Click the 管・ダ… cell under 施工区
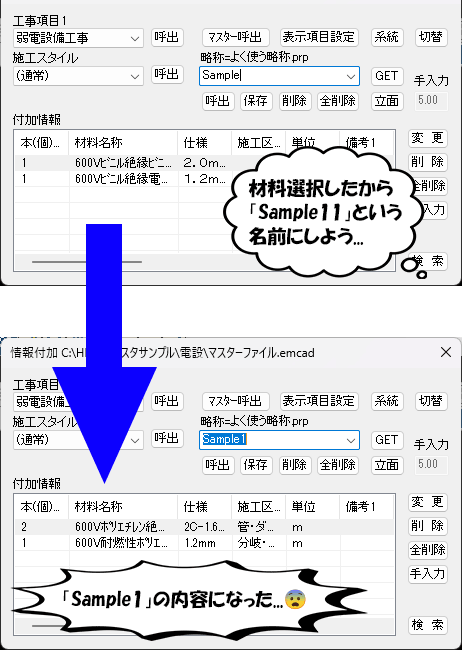Viewport: 462px width, 650px height. point(259,527)
